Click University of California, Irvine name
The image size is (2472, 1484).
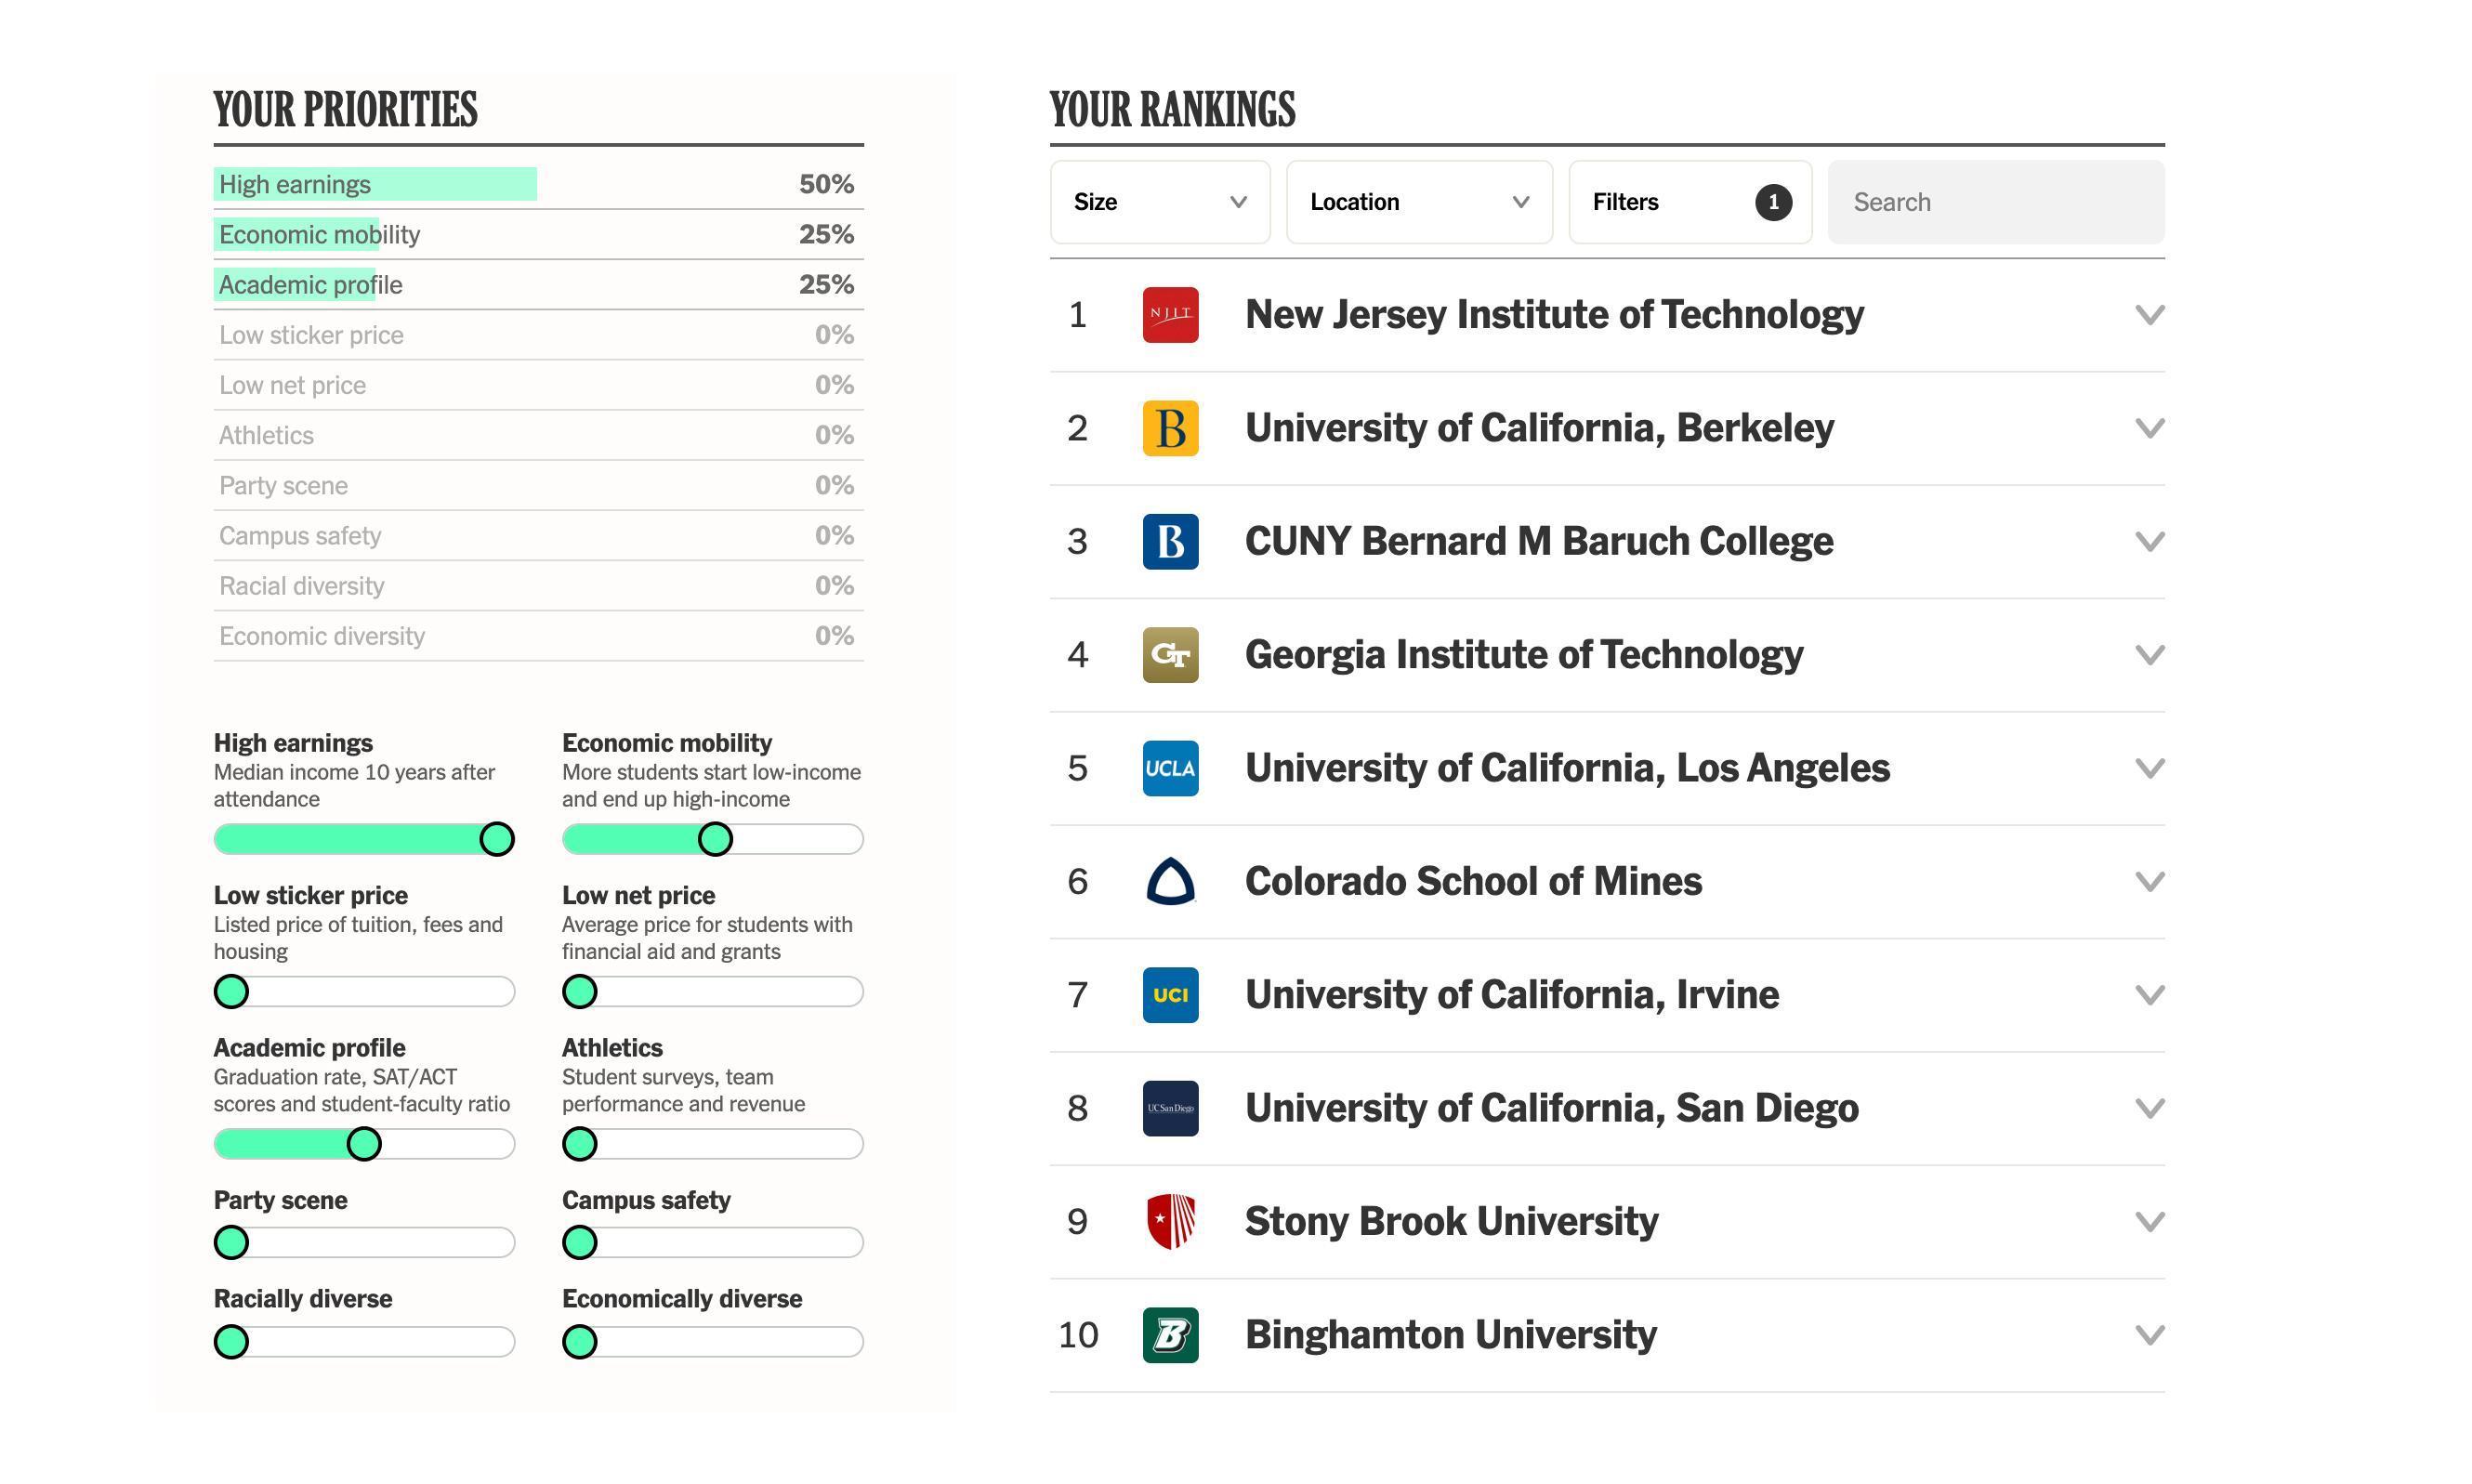(1511, 995)
